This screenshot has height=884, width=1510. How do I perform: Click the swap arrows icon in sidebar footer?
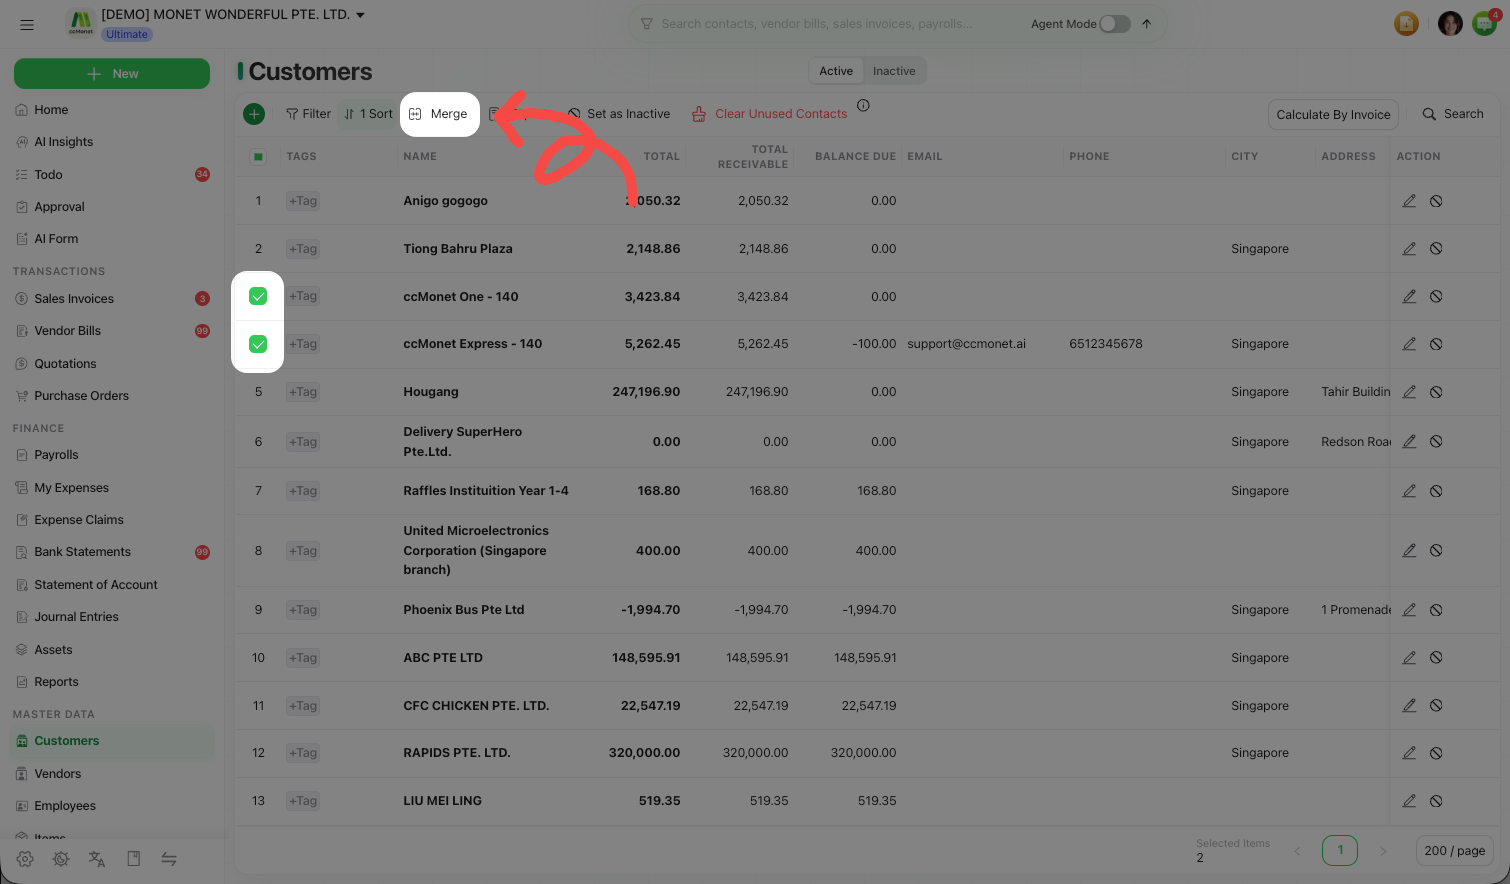click(169, 859)
